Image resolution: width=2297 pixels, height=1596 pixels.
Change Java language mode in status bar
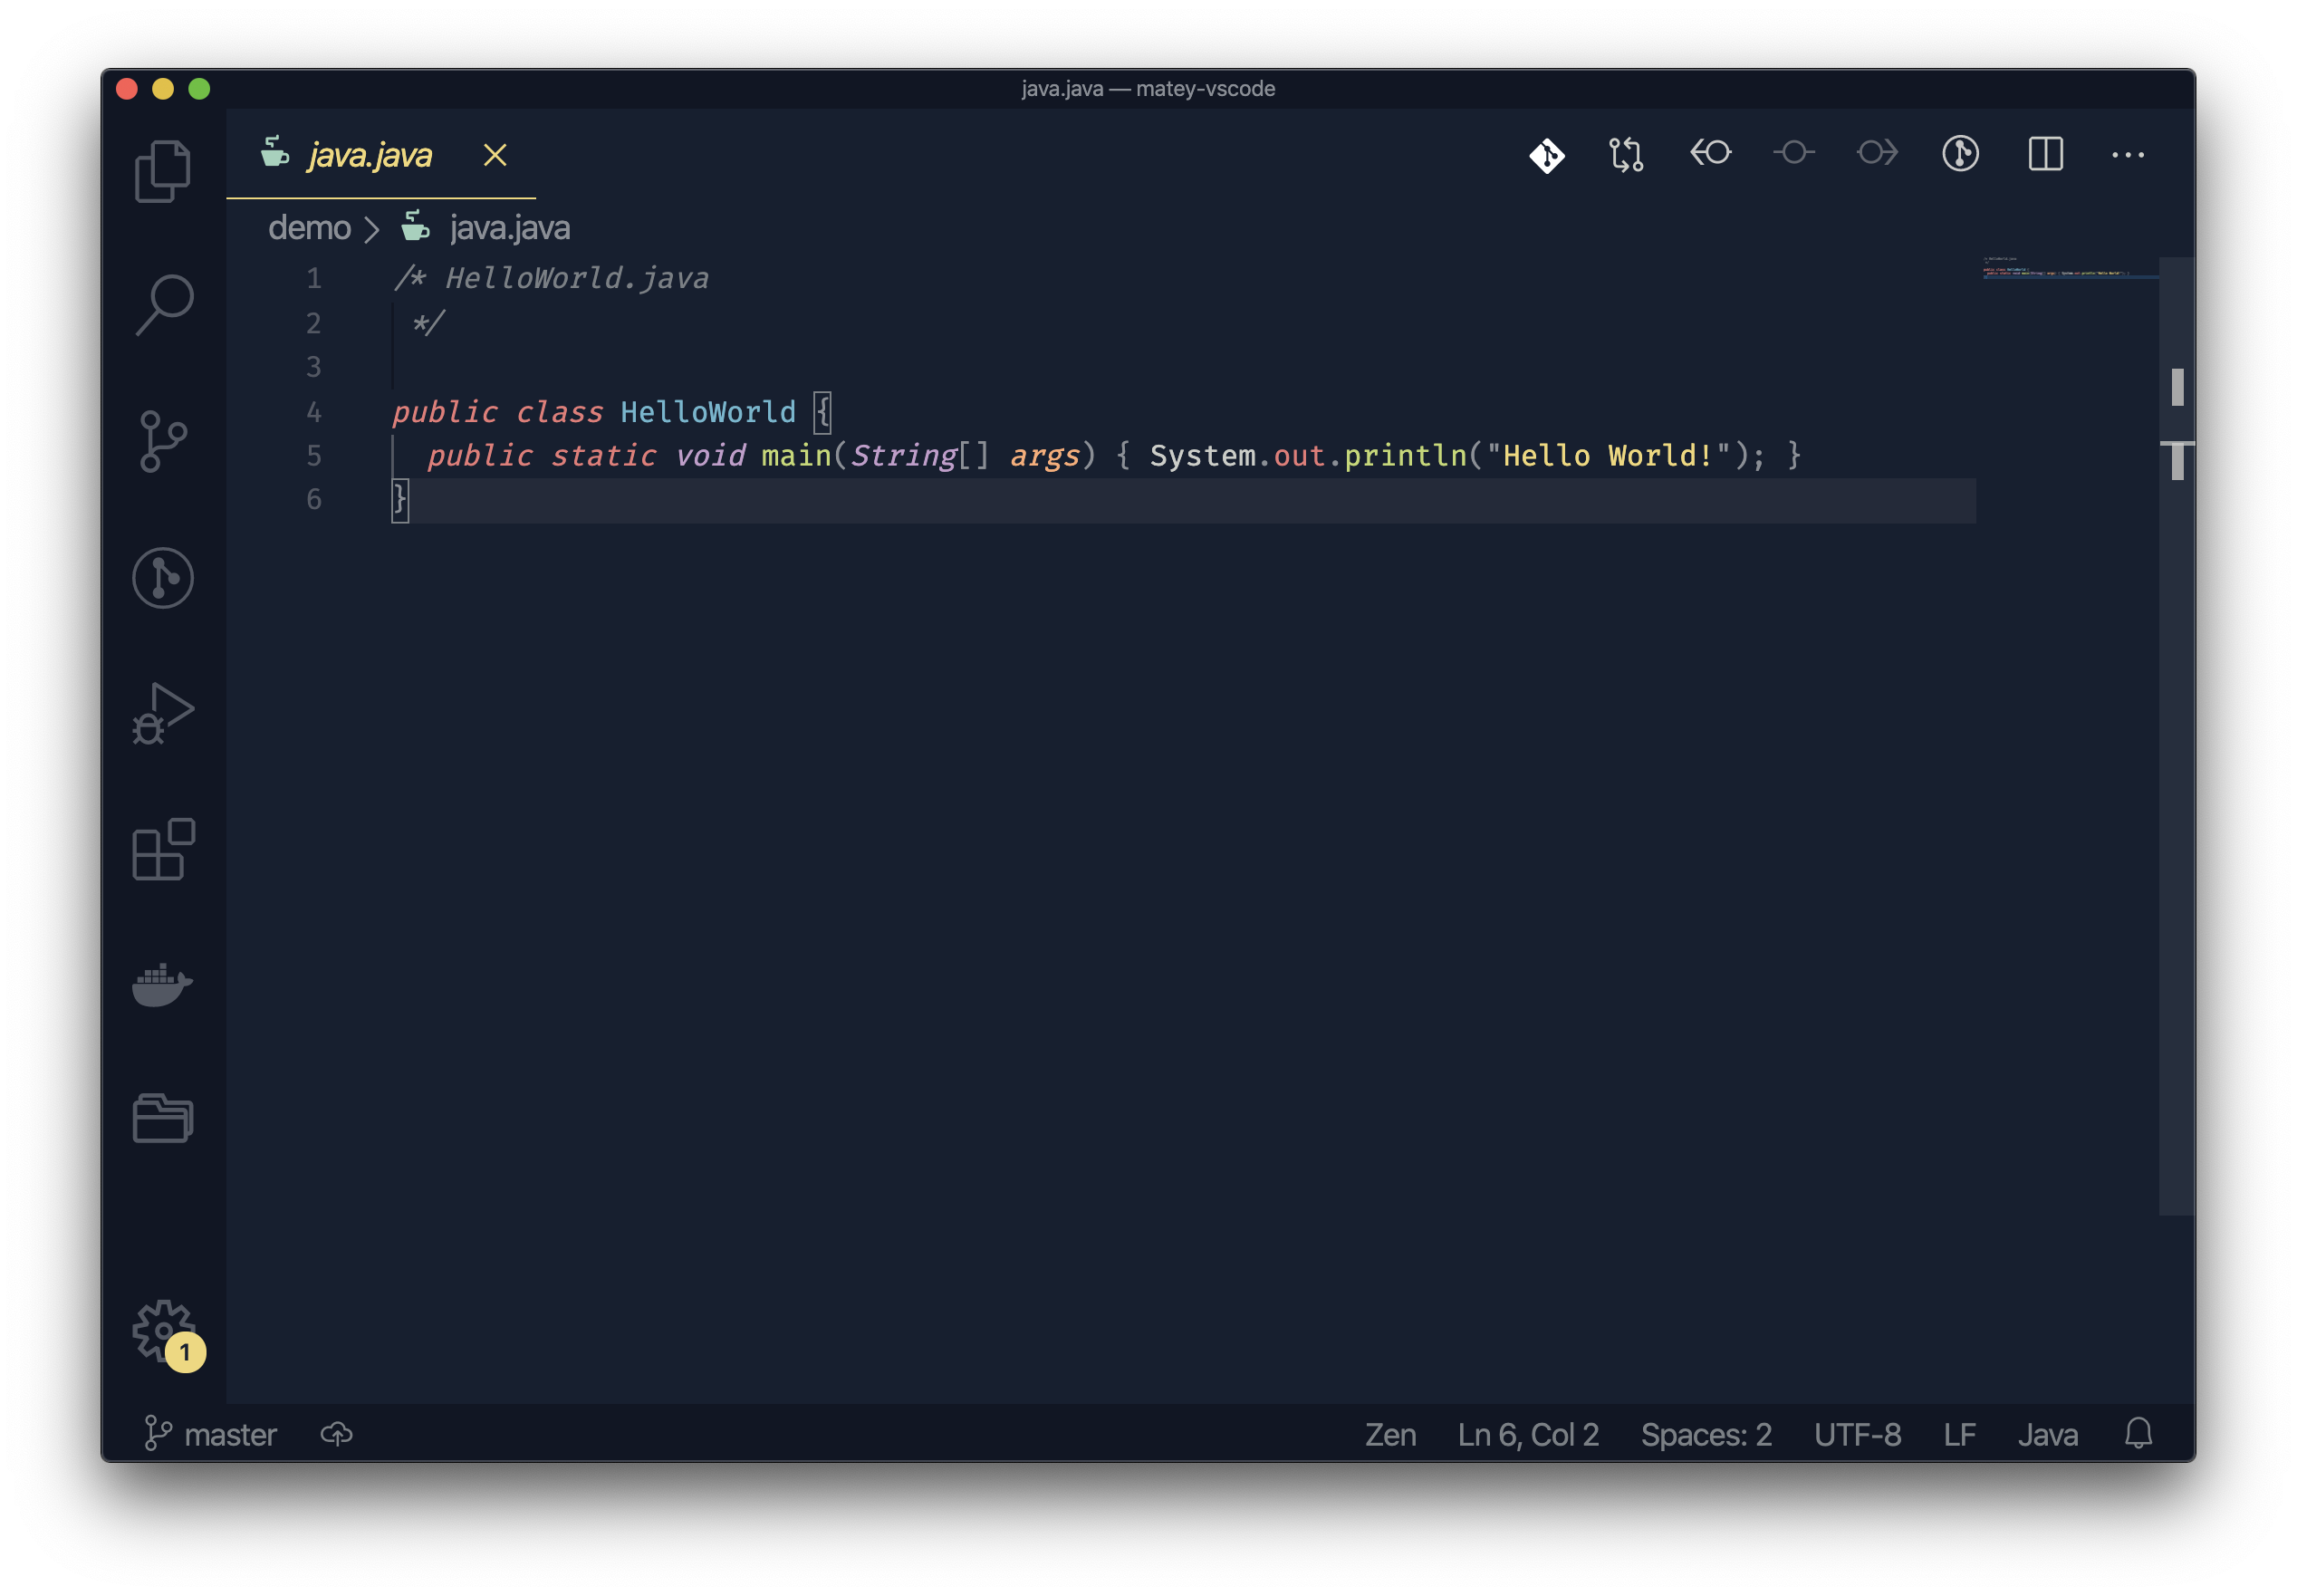[2047, 1434]
